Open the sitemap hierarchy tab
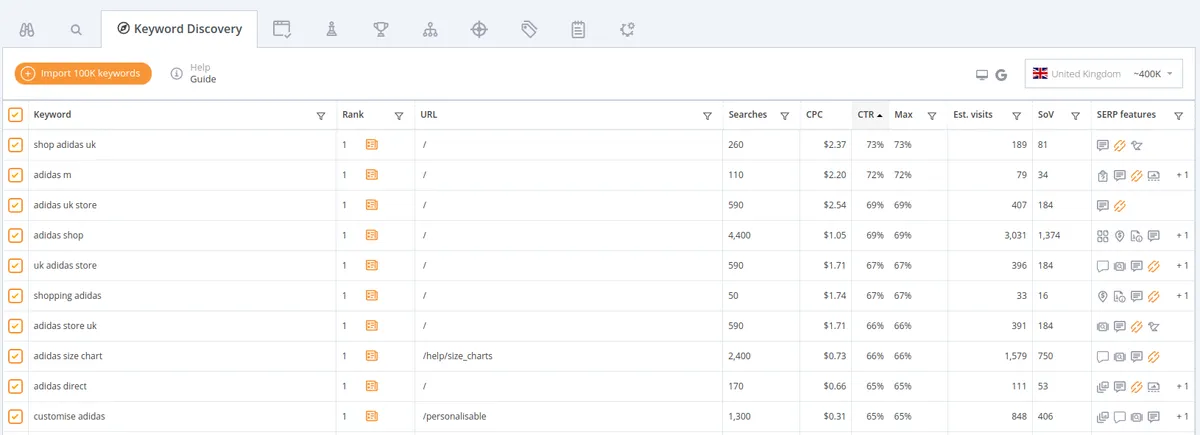Image resolution: width=1200 pixels, height=435 pixels. (430, 29)
